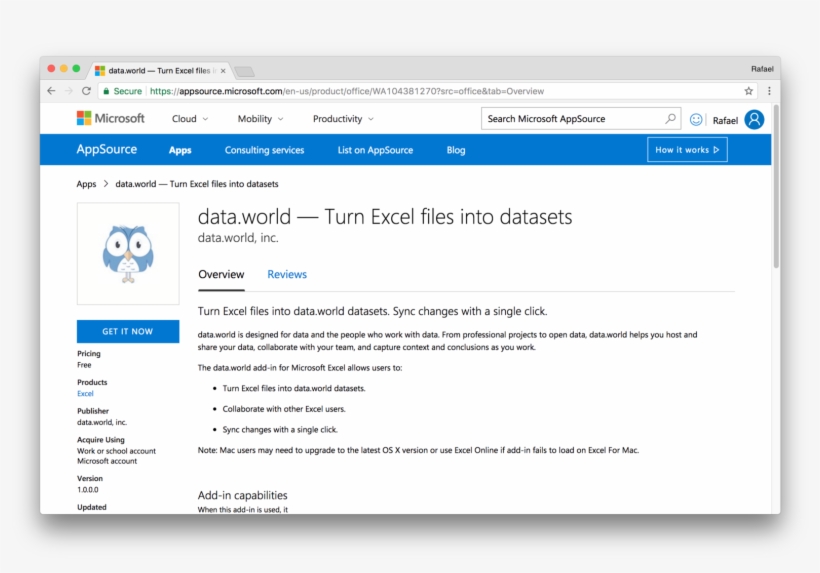Image resolution: width=820 pixels, height=573 pixels.
Task: Click the Microsoft logo
Action: pos(111,119)
